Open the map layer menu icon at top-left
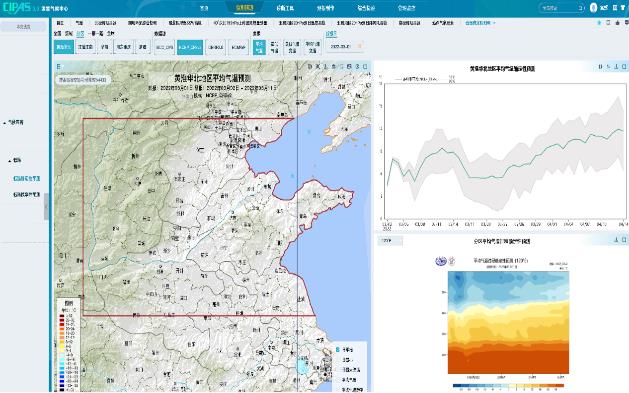 point(59,67)
